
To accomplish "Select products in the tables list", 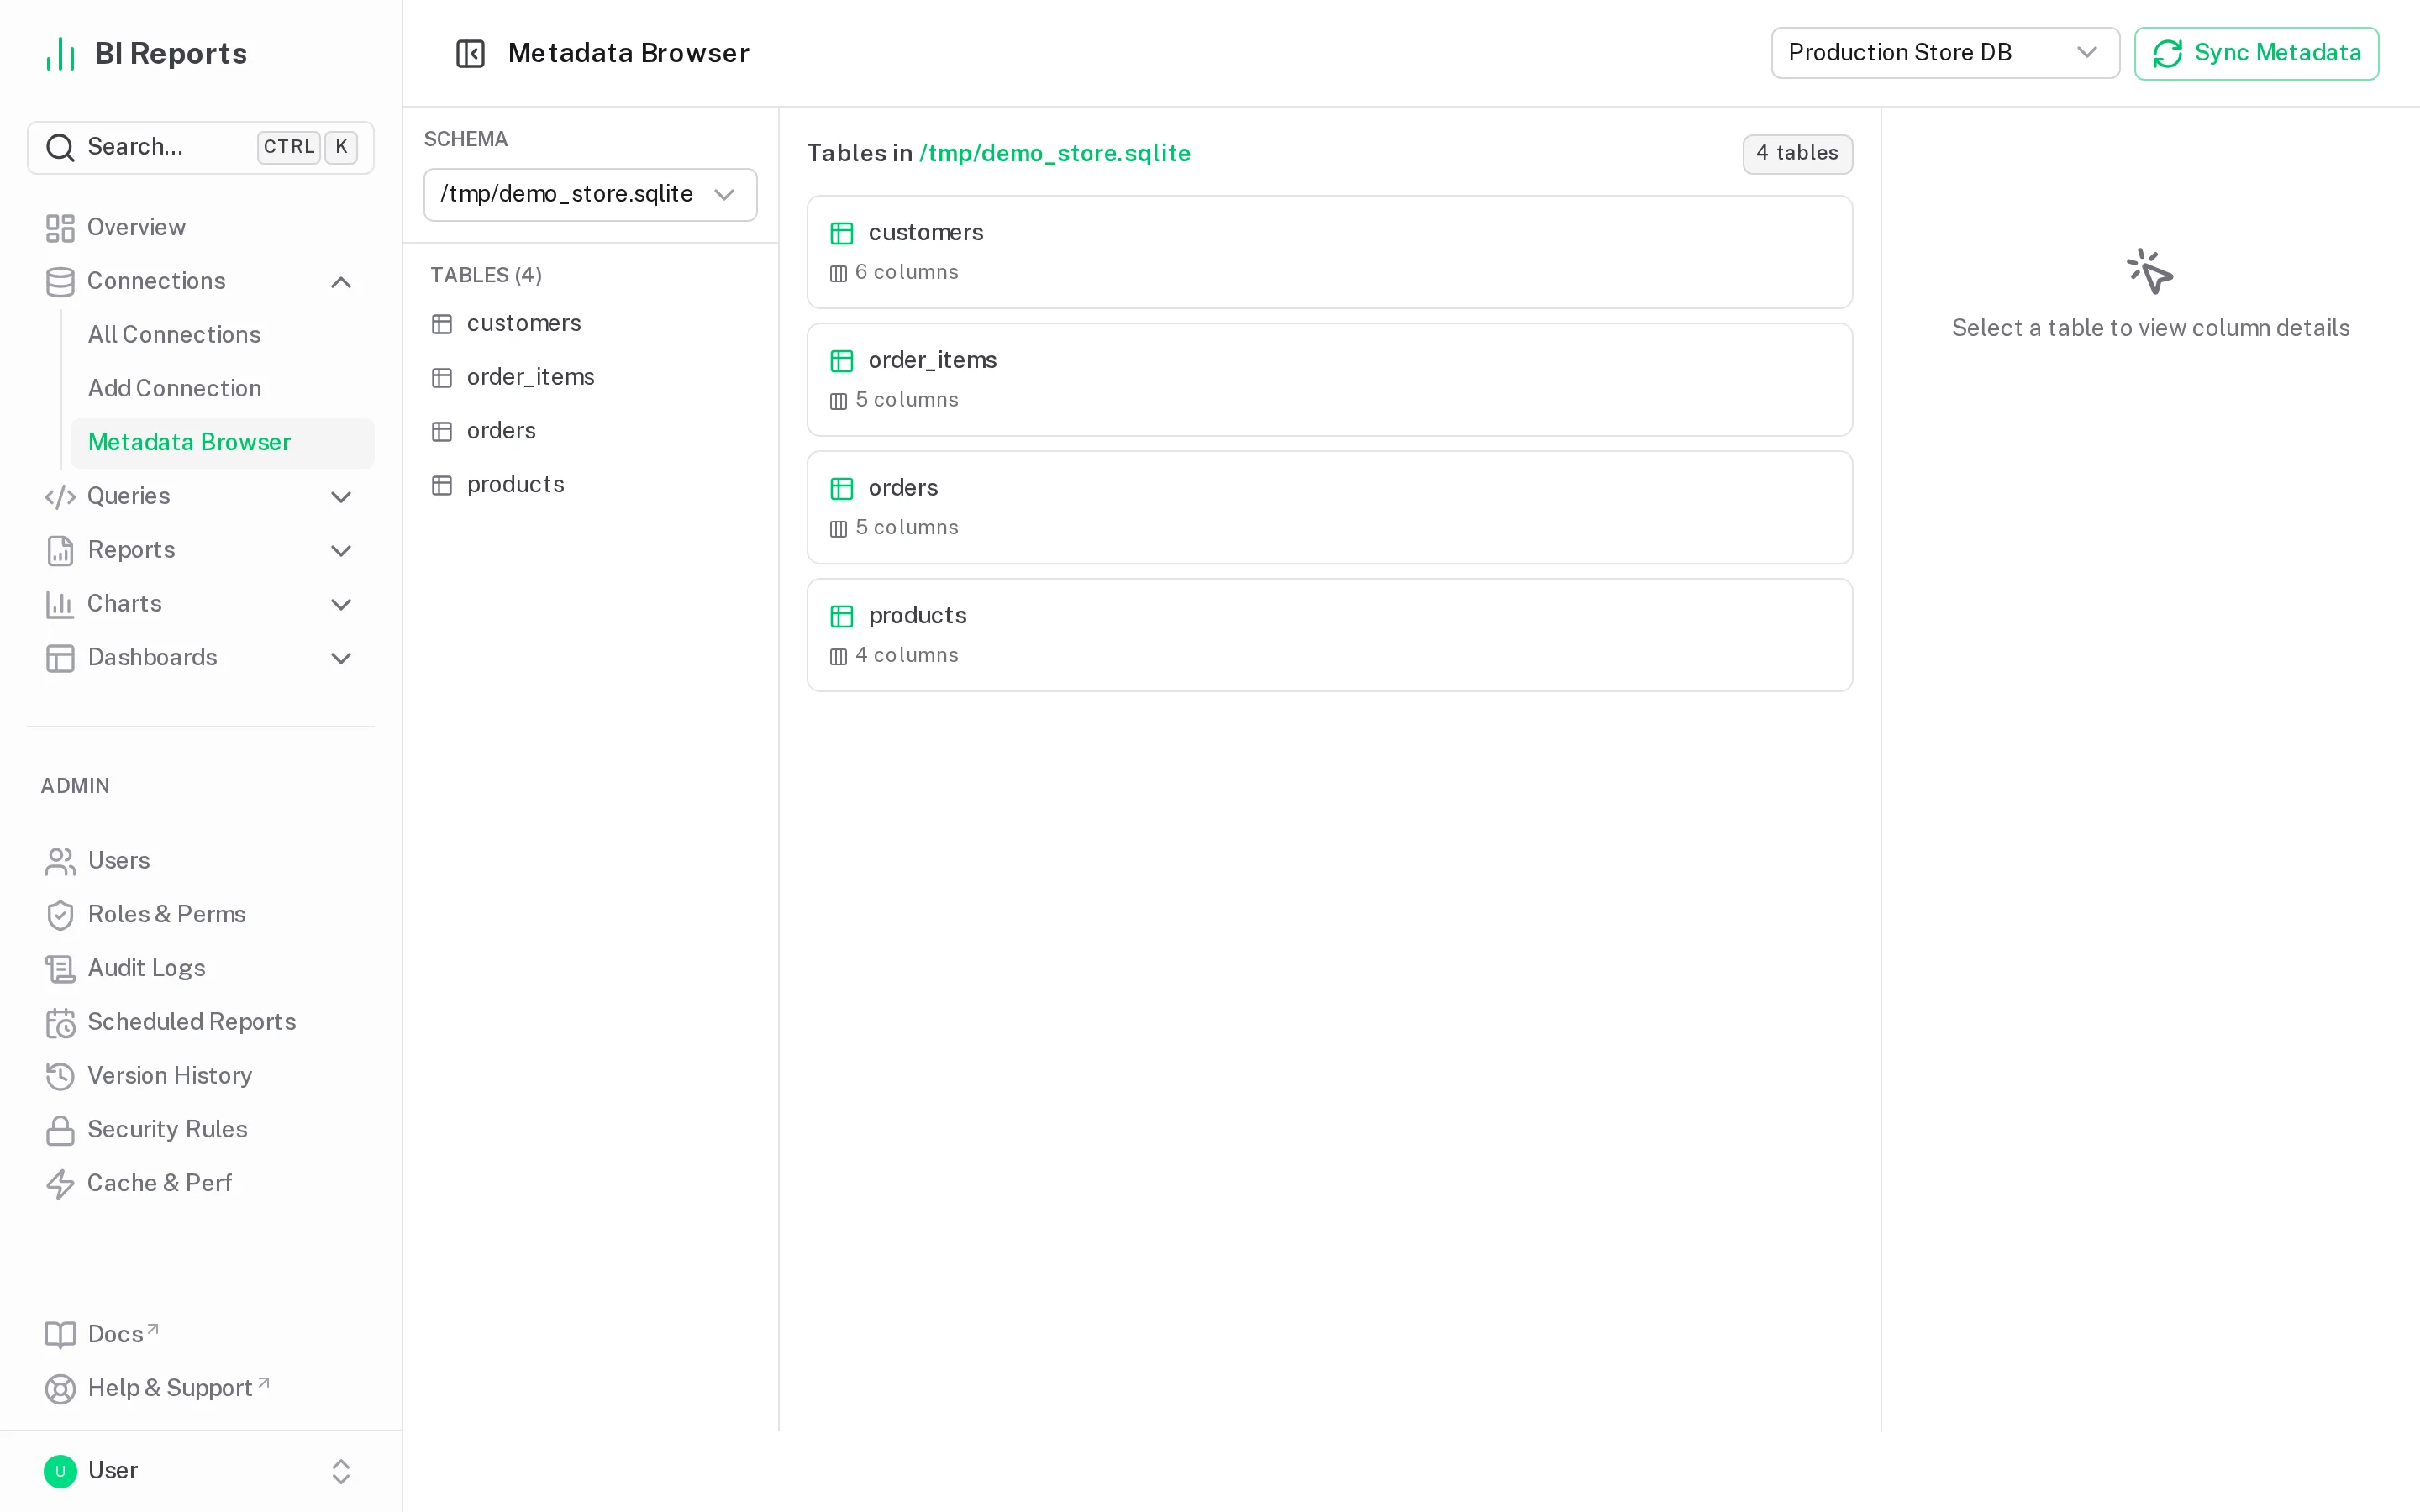I will tap(590, 485).
